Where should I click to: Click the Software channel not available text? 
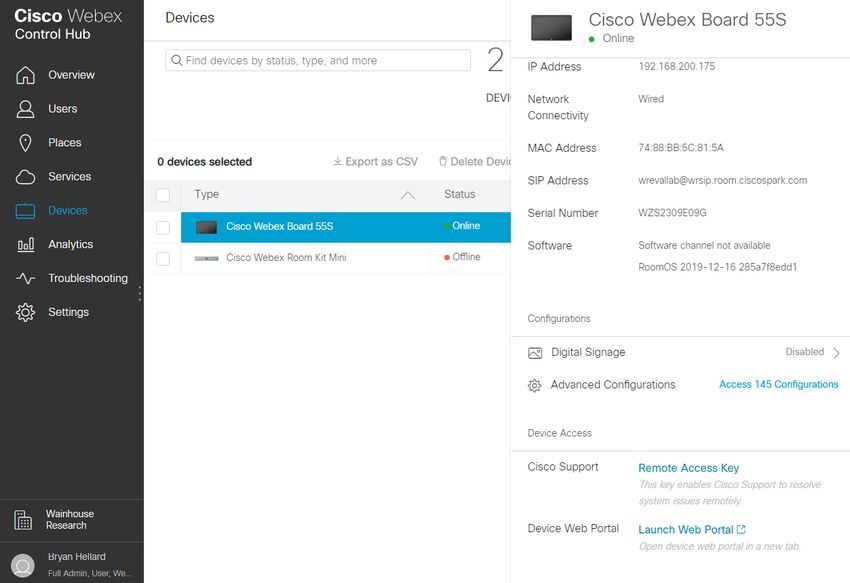click(x=704, y=245)
